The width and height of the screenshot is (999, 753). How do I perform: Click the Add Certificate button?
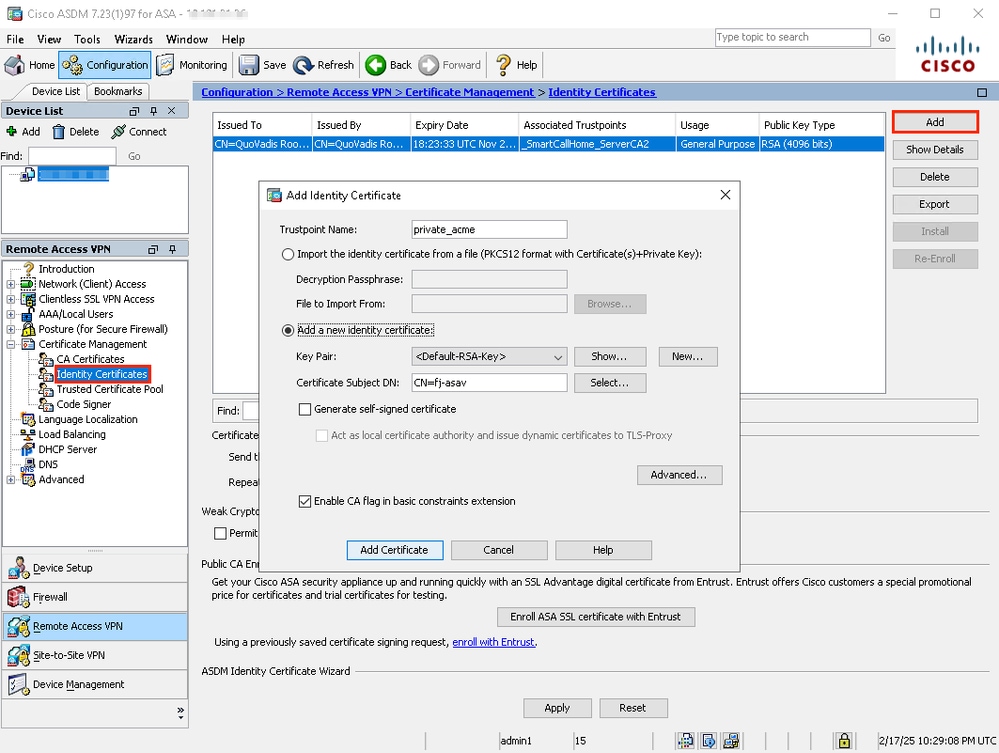pos(394,550)
